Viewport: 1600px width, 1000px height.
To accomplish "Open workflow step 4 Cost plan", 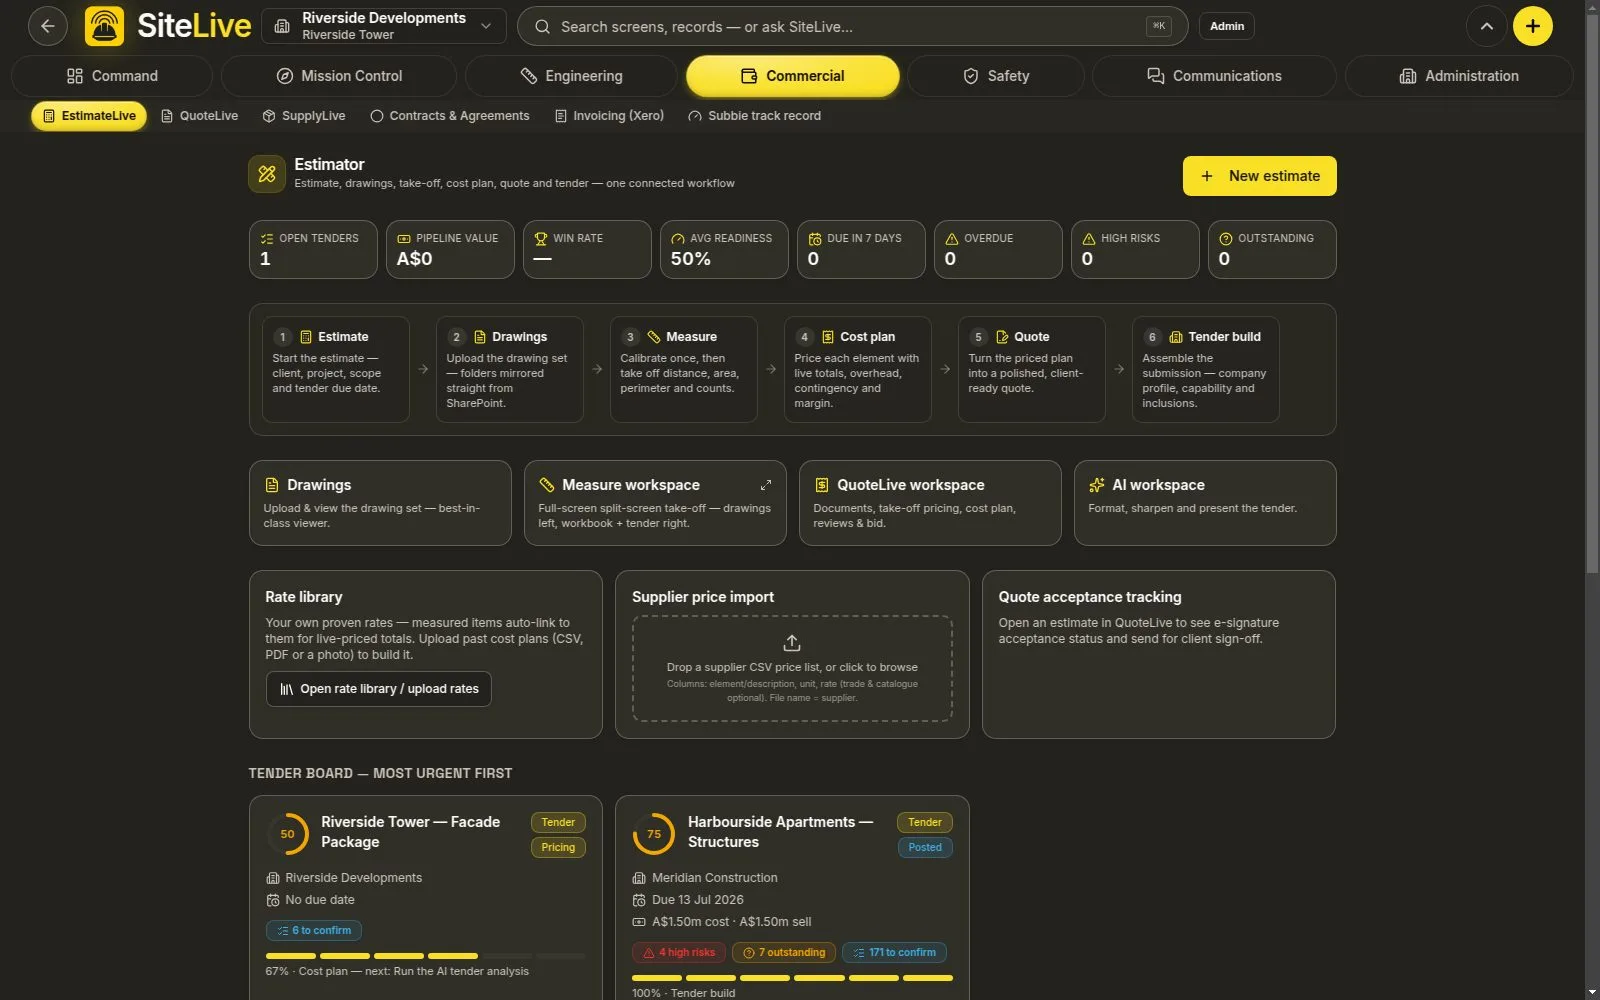I will point(857,369).
